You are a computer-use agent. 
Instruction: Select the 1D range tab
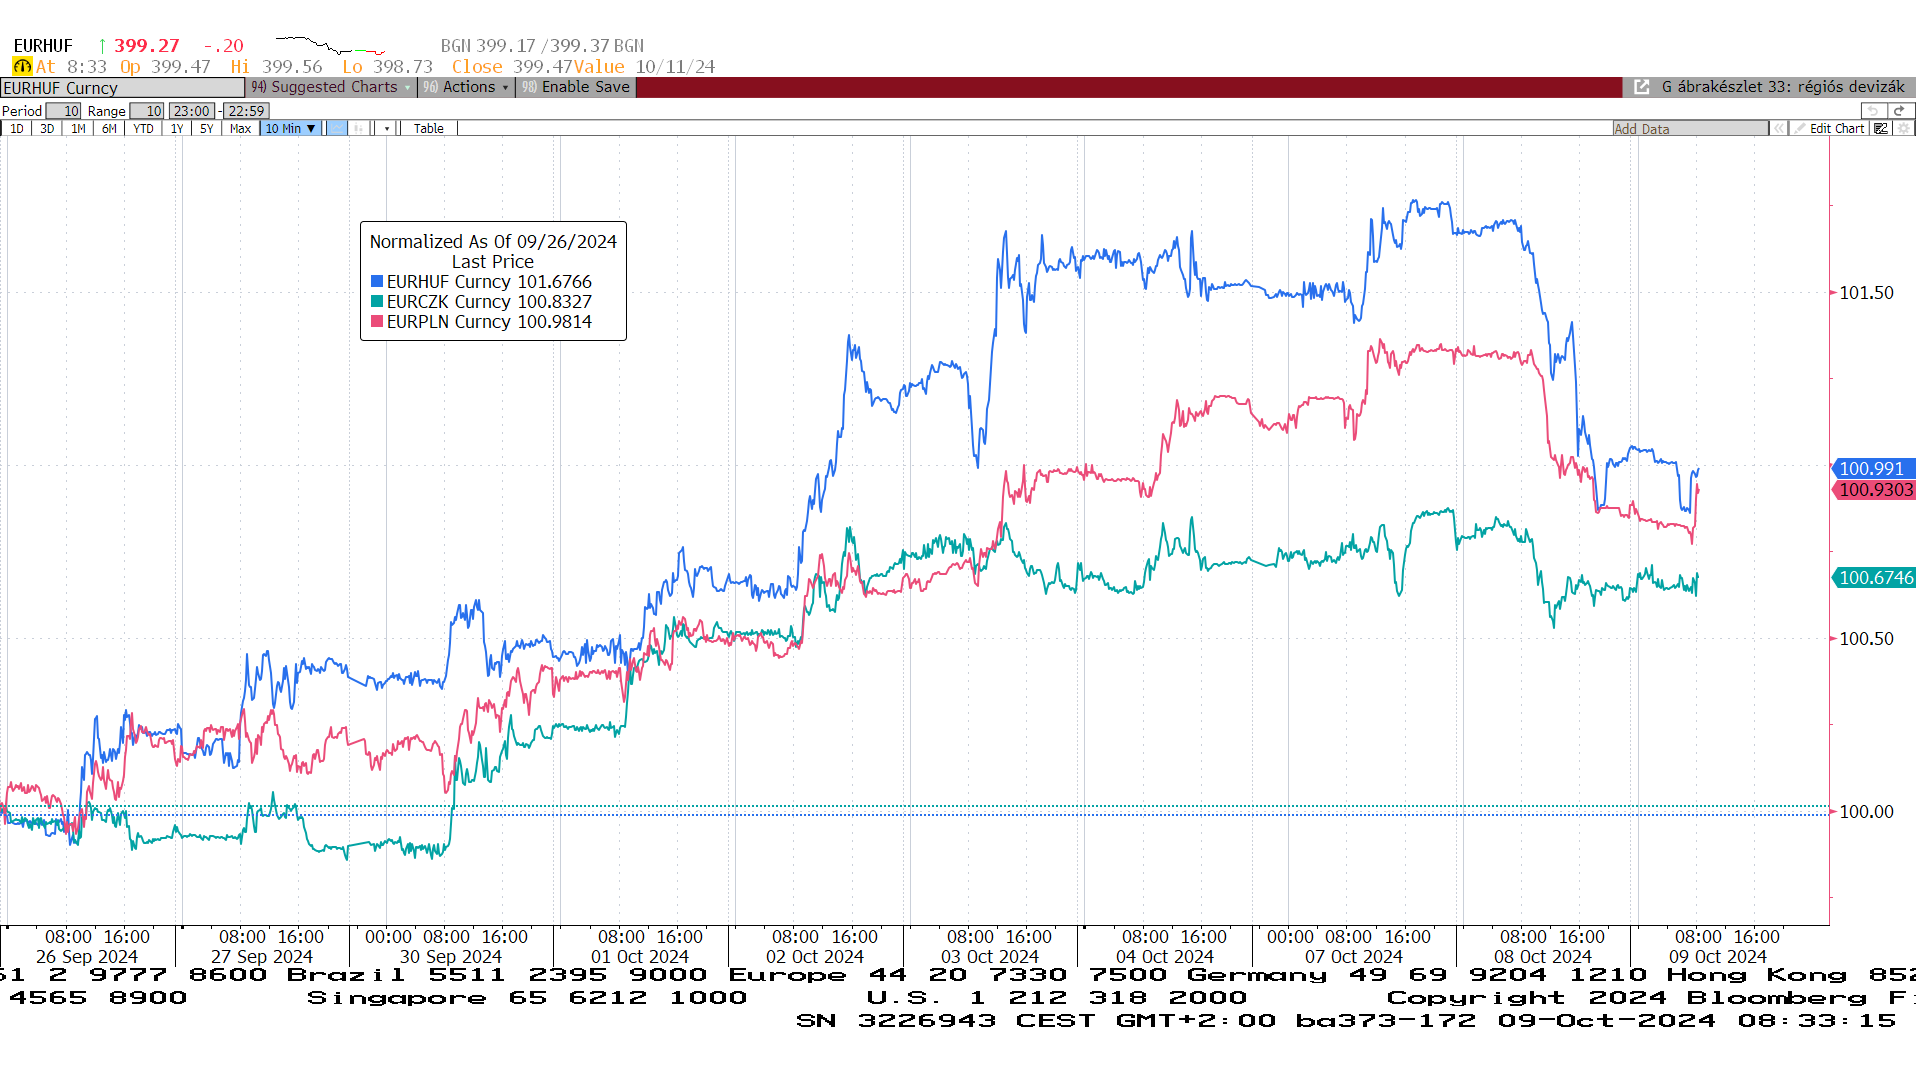(17, 128)
